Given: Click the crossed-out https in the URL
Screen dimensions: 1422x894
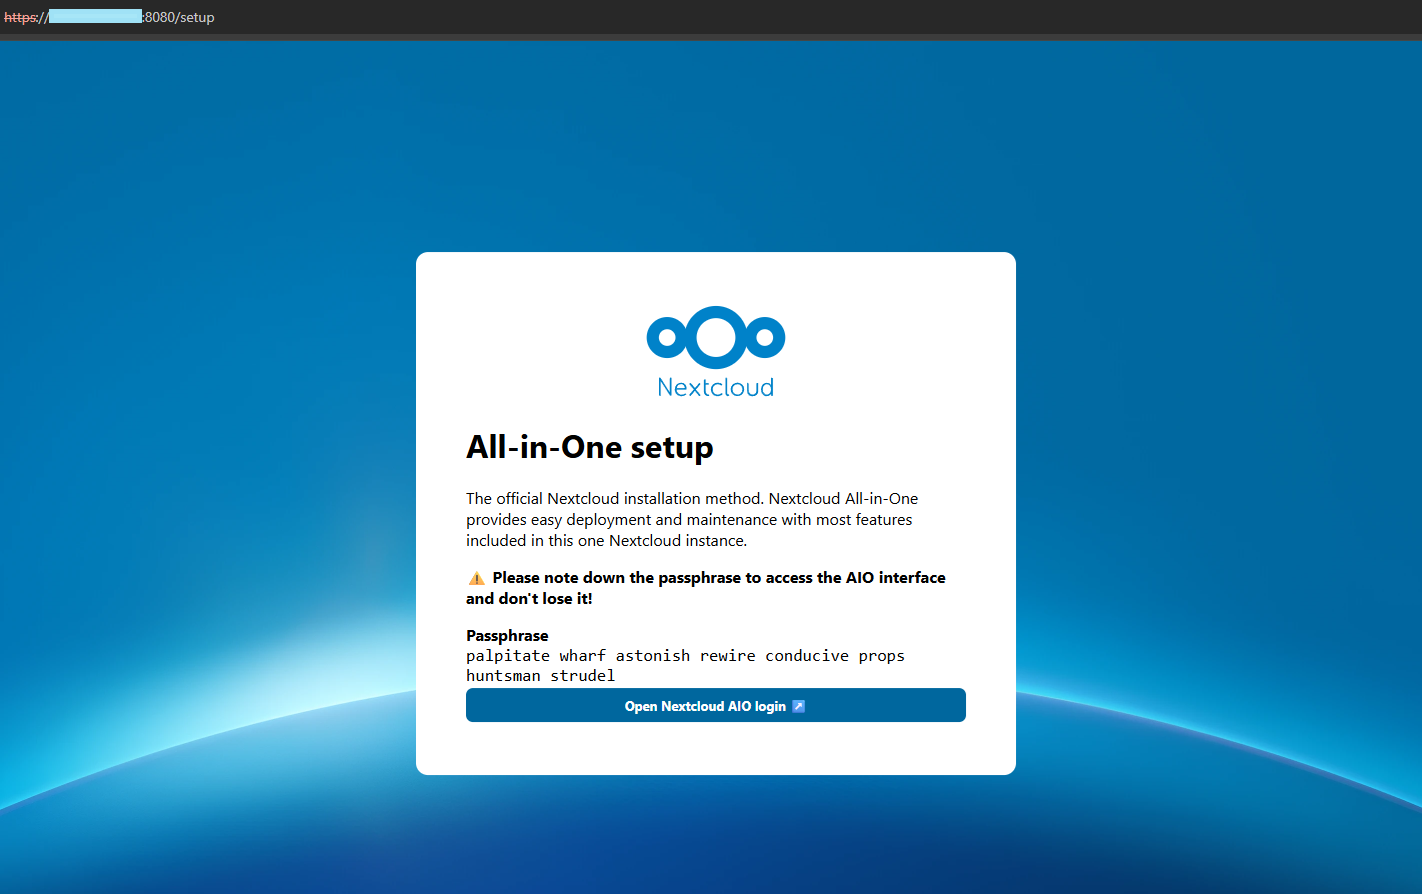Looking at the screenshot, I should 20,17.
